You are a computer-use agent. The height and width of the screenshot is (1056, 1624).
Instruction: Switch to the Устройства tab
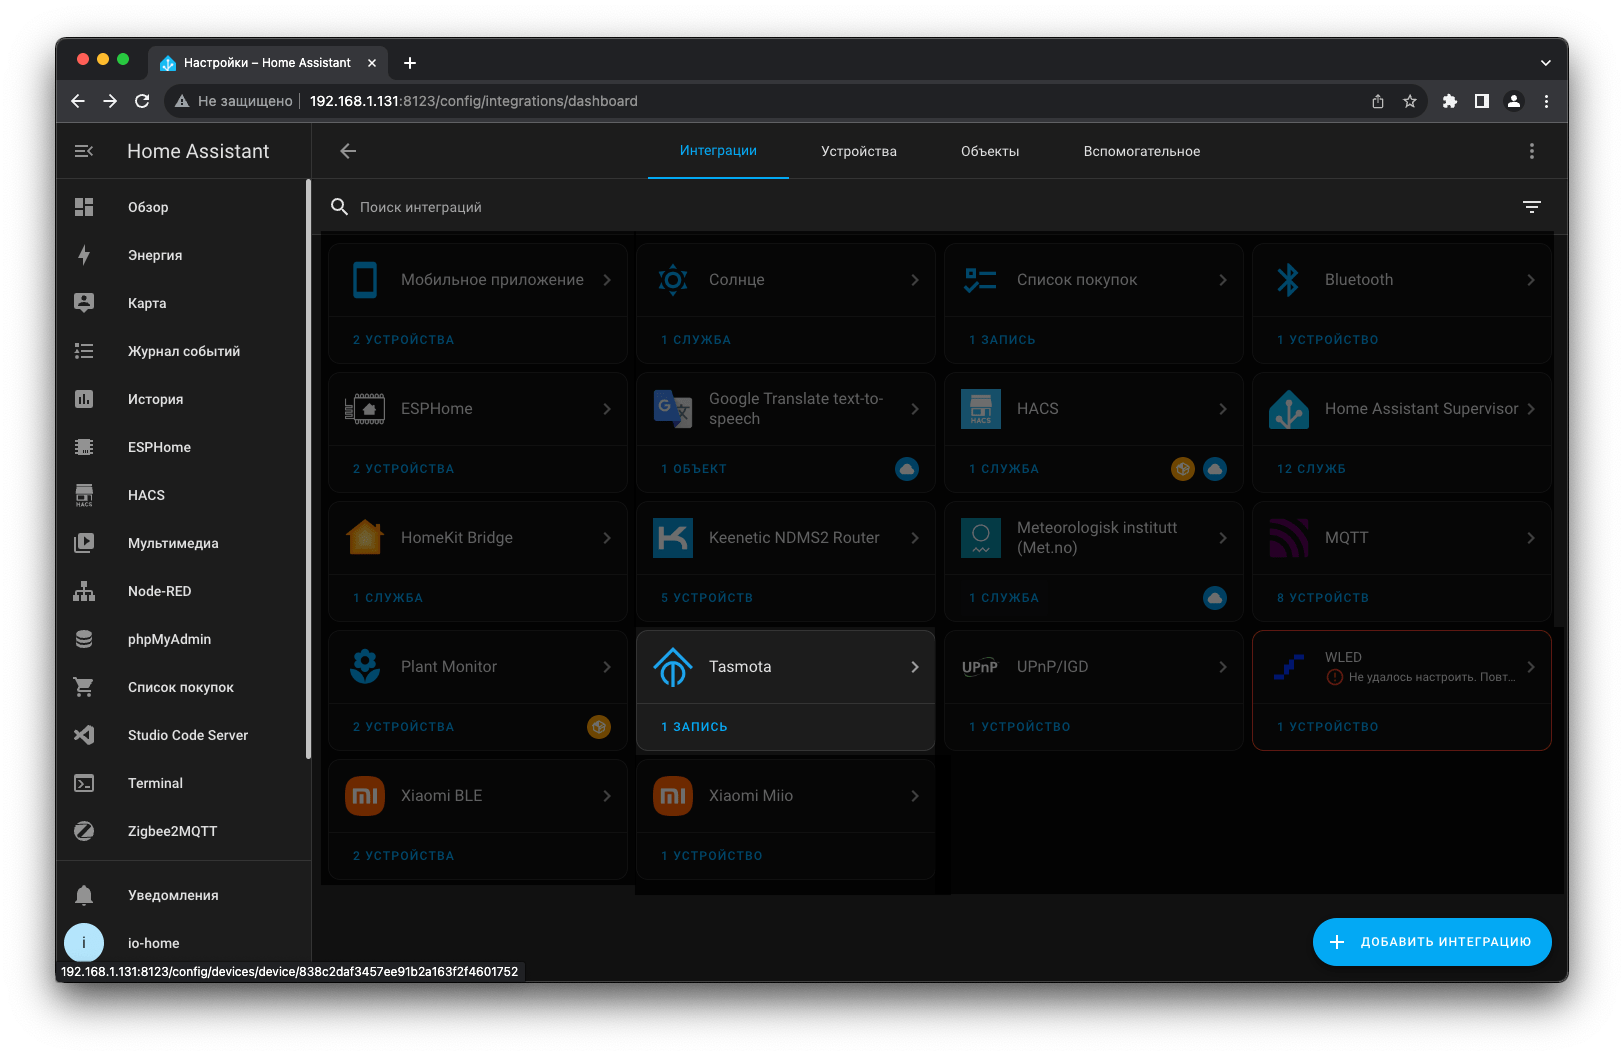pos(858,151)
